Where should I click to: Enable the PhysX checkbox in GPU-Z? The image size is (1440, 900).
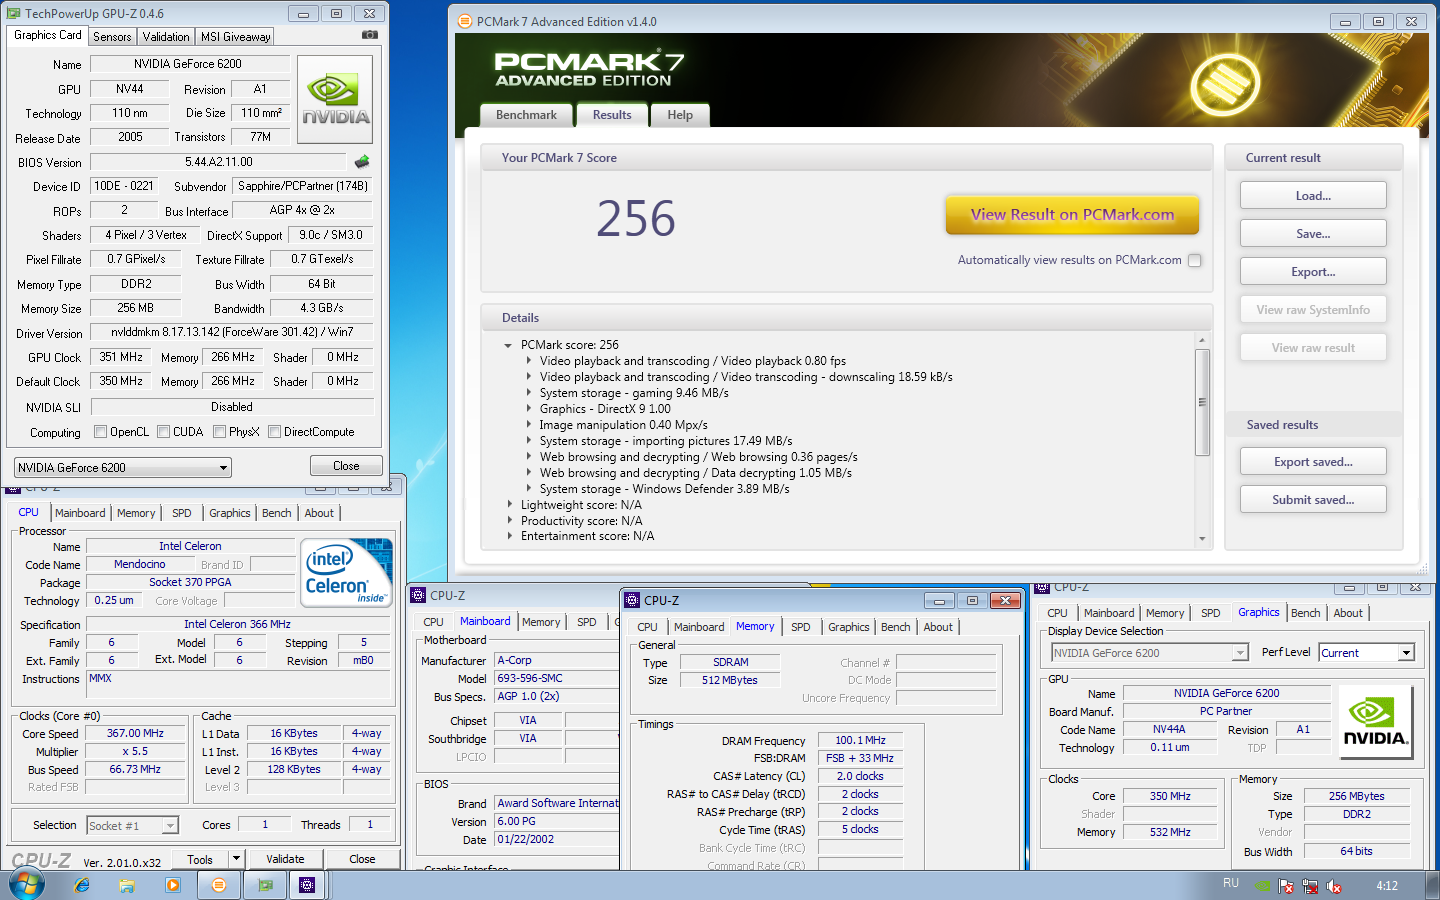point(219,432)
